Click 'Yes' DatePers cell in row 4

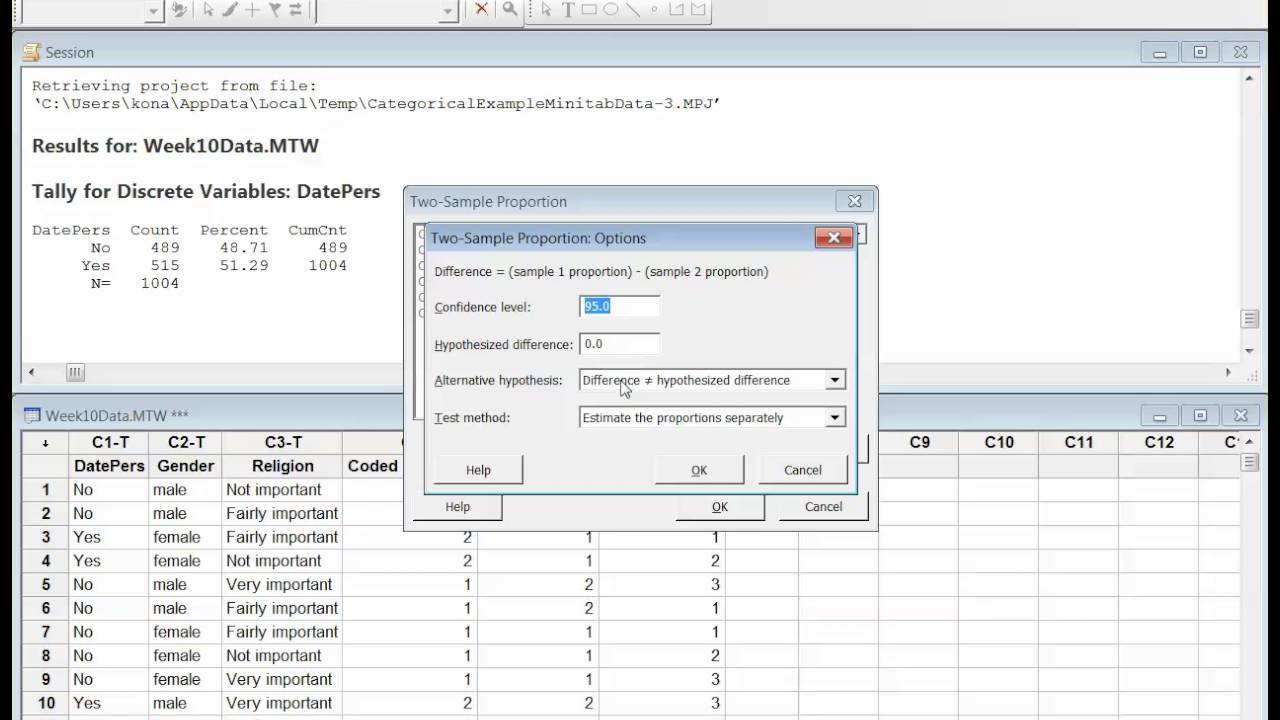[110, 561]
